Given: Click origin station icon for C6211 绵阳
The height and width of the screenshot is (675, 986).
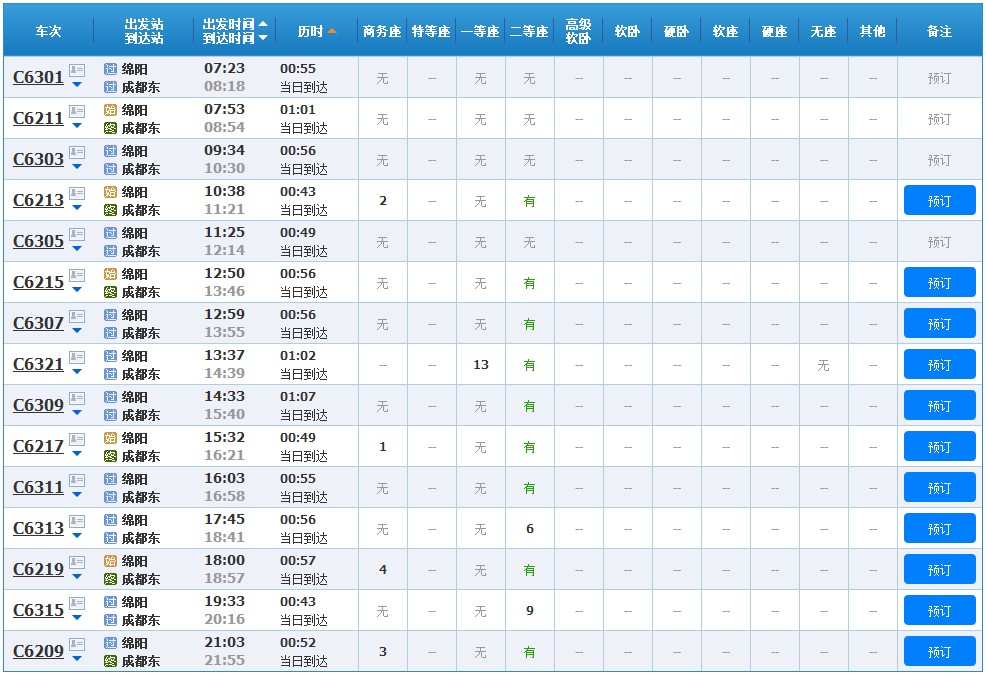Looking at the screenshot, I should click(110, 110).
